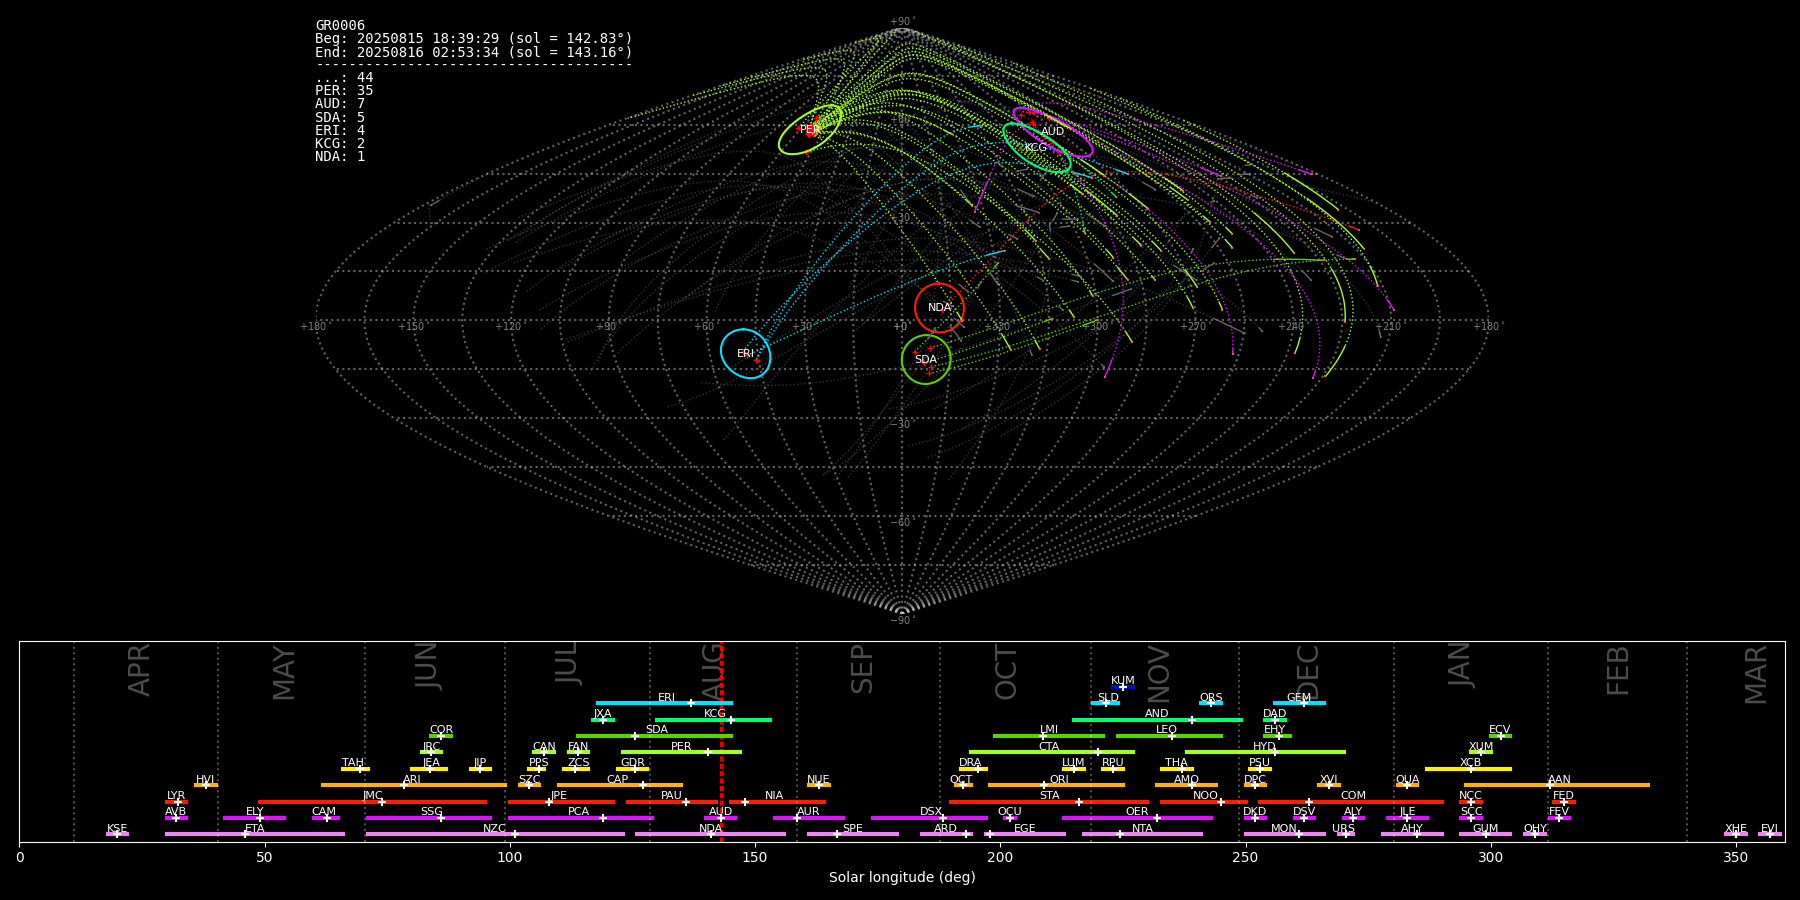This screenshot has width=1800, height=900.
Task: Click the GR0006 station title text
Action: (x=340, y=26)
